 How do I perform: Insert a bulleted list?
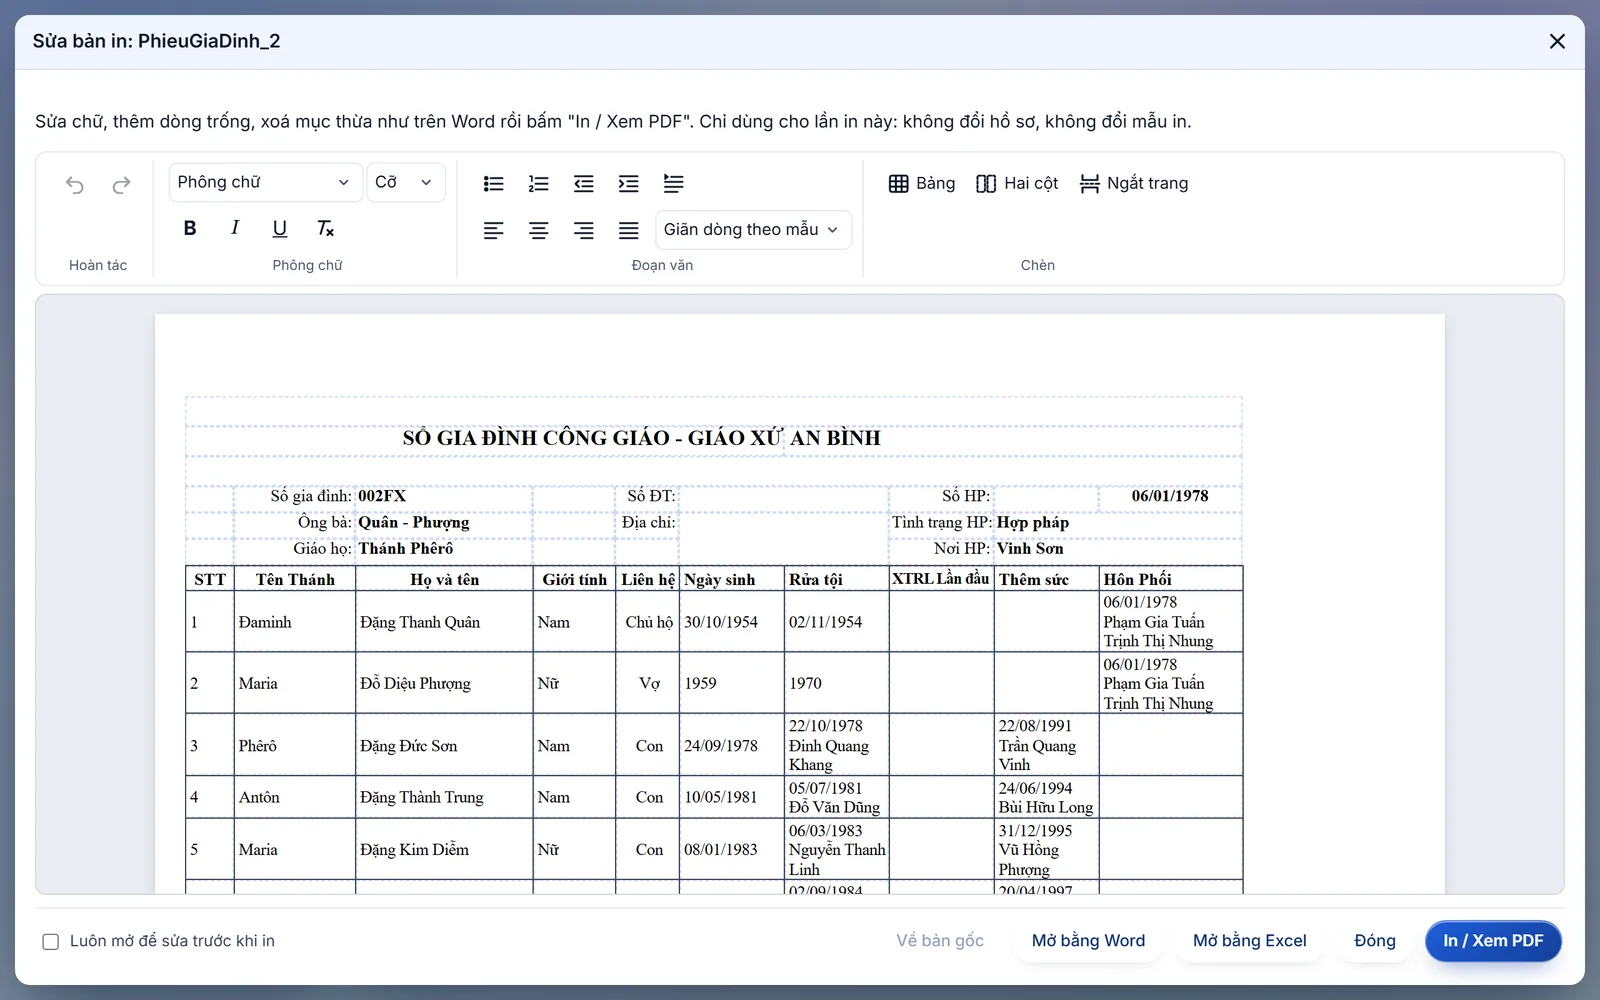point(494,183)
